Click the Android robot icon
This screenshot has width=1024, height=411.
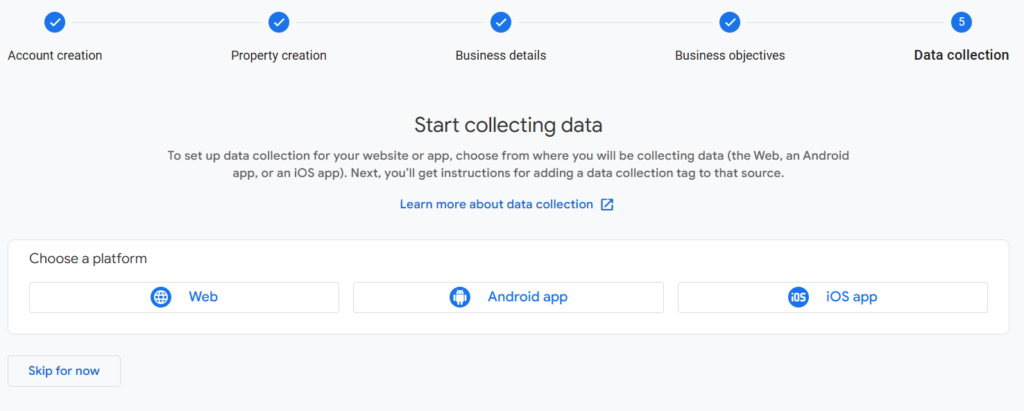(x=460, y=297)
